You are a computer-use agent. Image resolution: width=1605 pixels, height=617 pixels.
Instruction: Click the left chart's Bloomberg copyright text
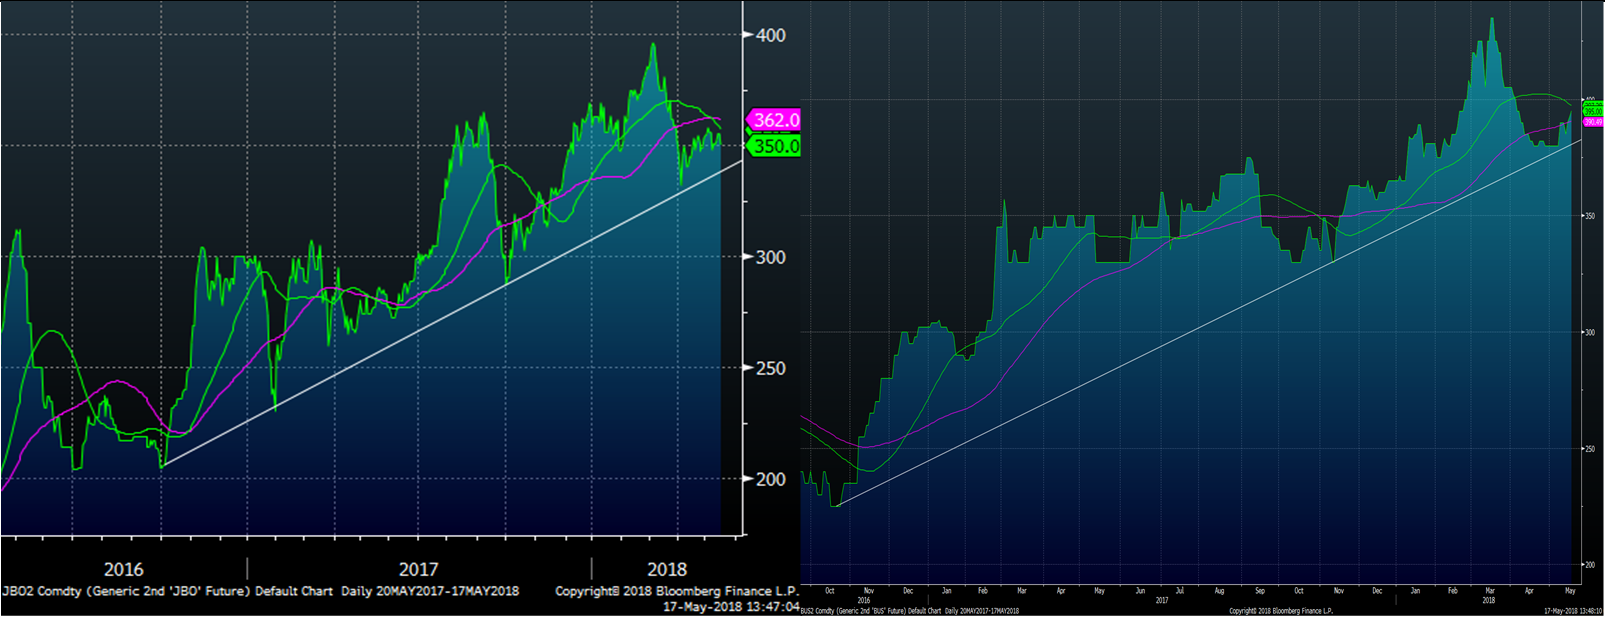pyautogui.click(x=676, y=591)
